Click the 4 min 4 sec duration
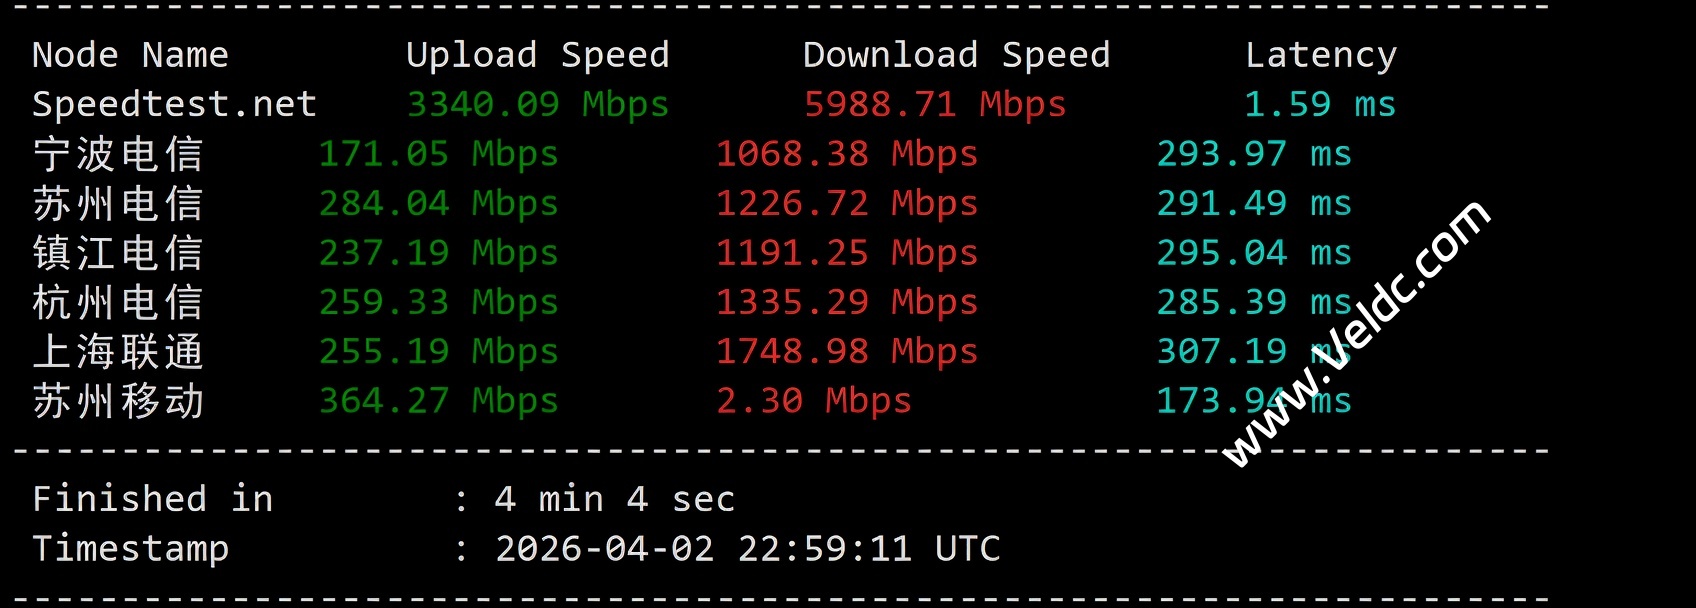The width and height of the screenshot is (1696, 608). 614,499
